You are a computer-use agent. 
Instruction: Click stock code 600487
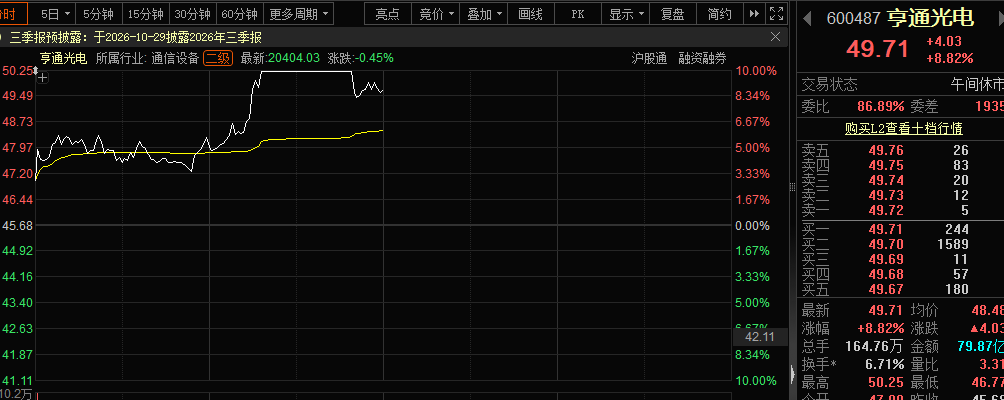pyautogui.click(x=854, y=19)
